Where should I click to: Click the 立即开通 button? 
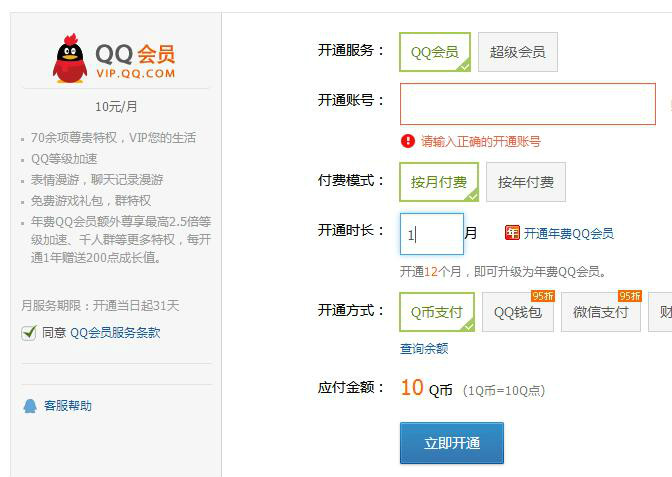[x=452, y=443]
